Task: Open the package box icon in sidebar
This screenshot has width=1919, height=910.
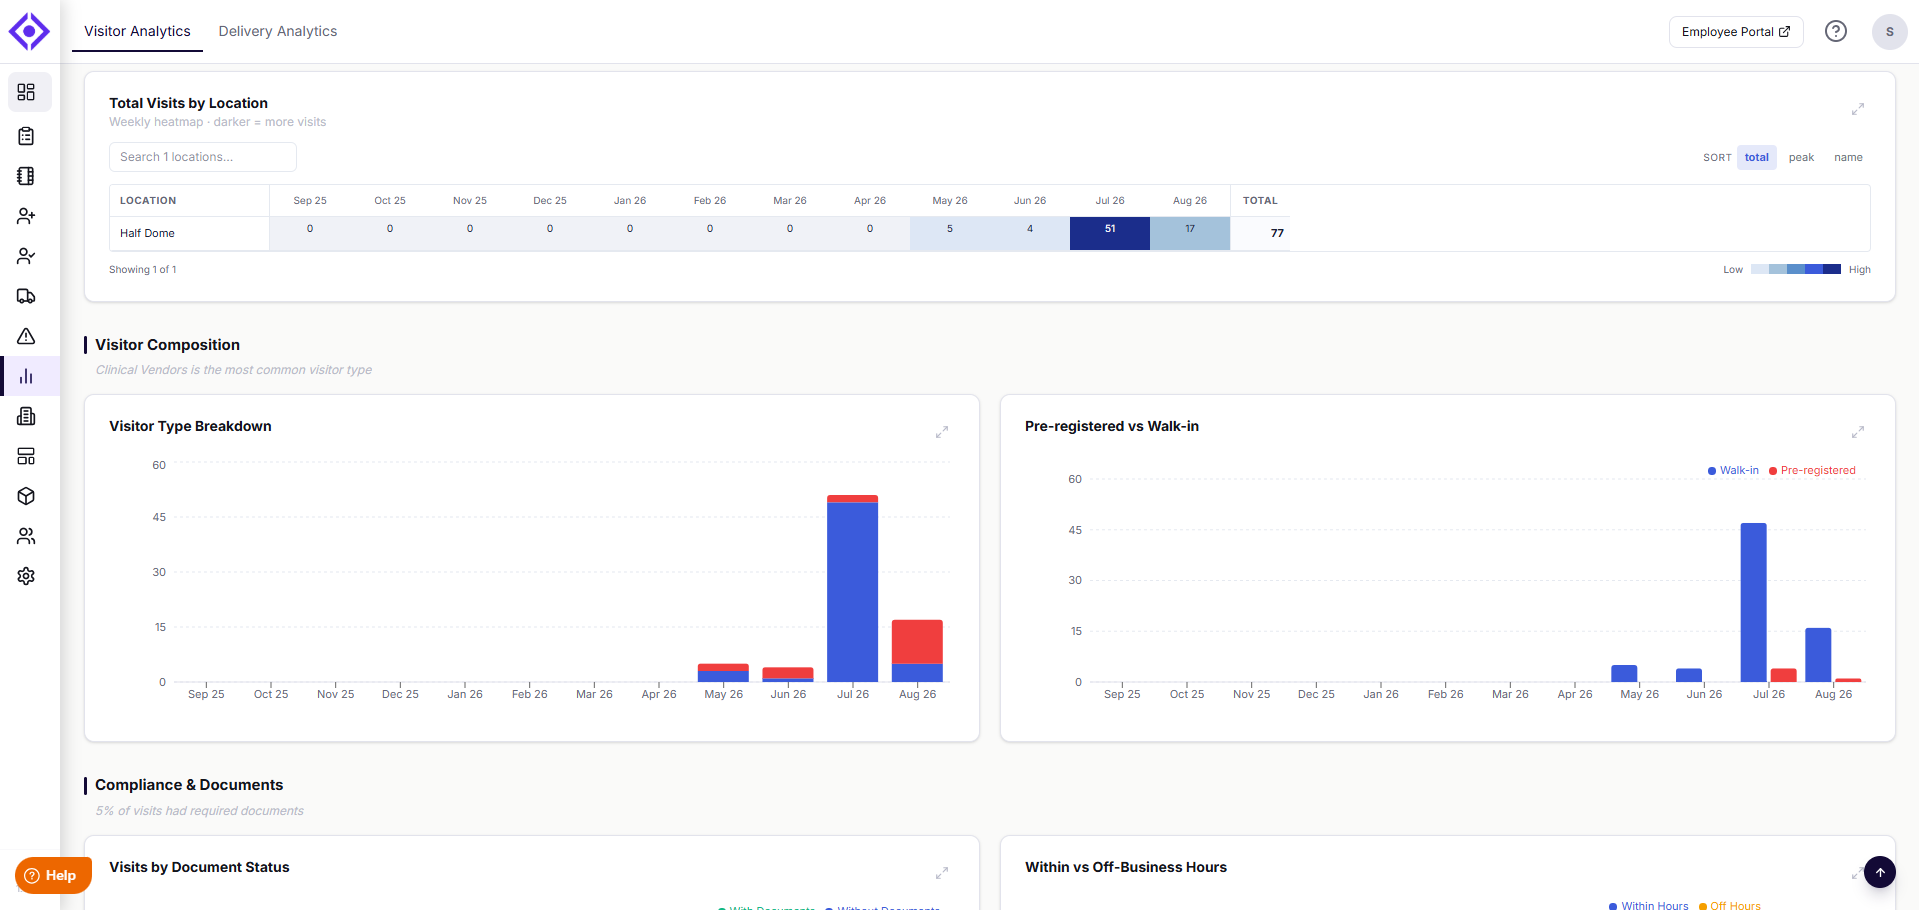Action: click(27, 496)
